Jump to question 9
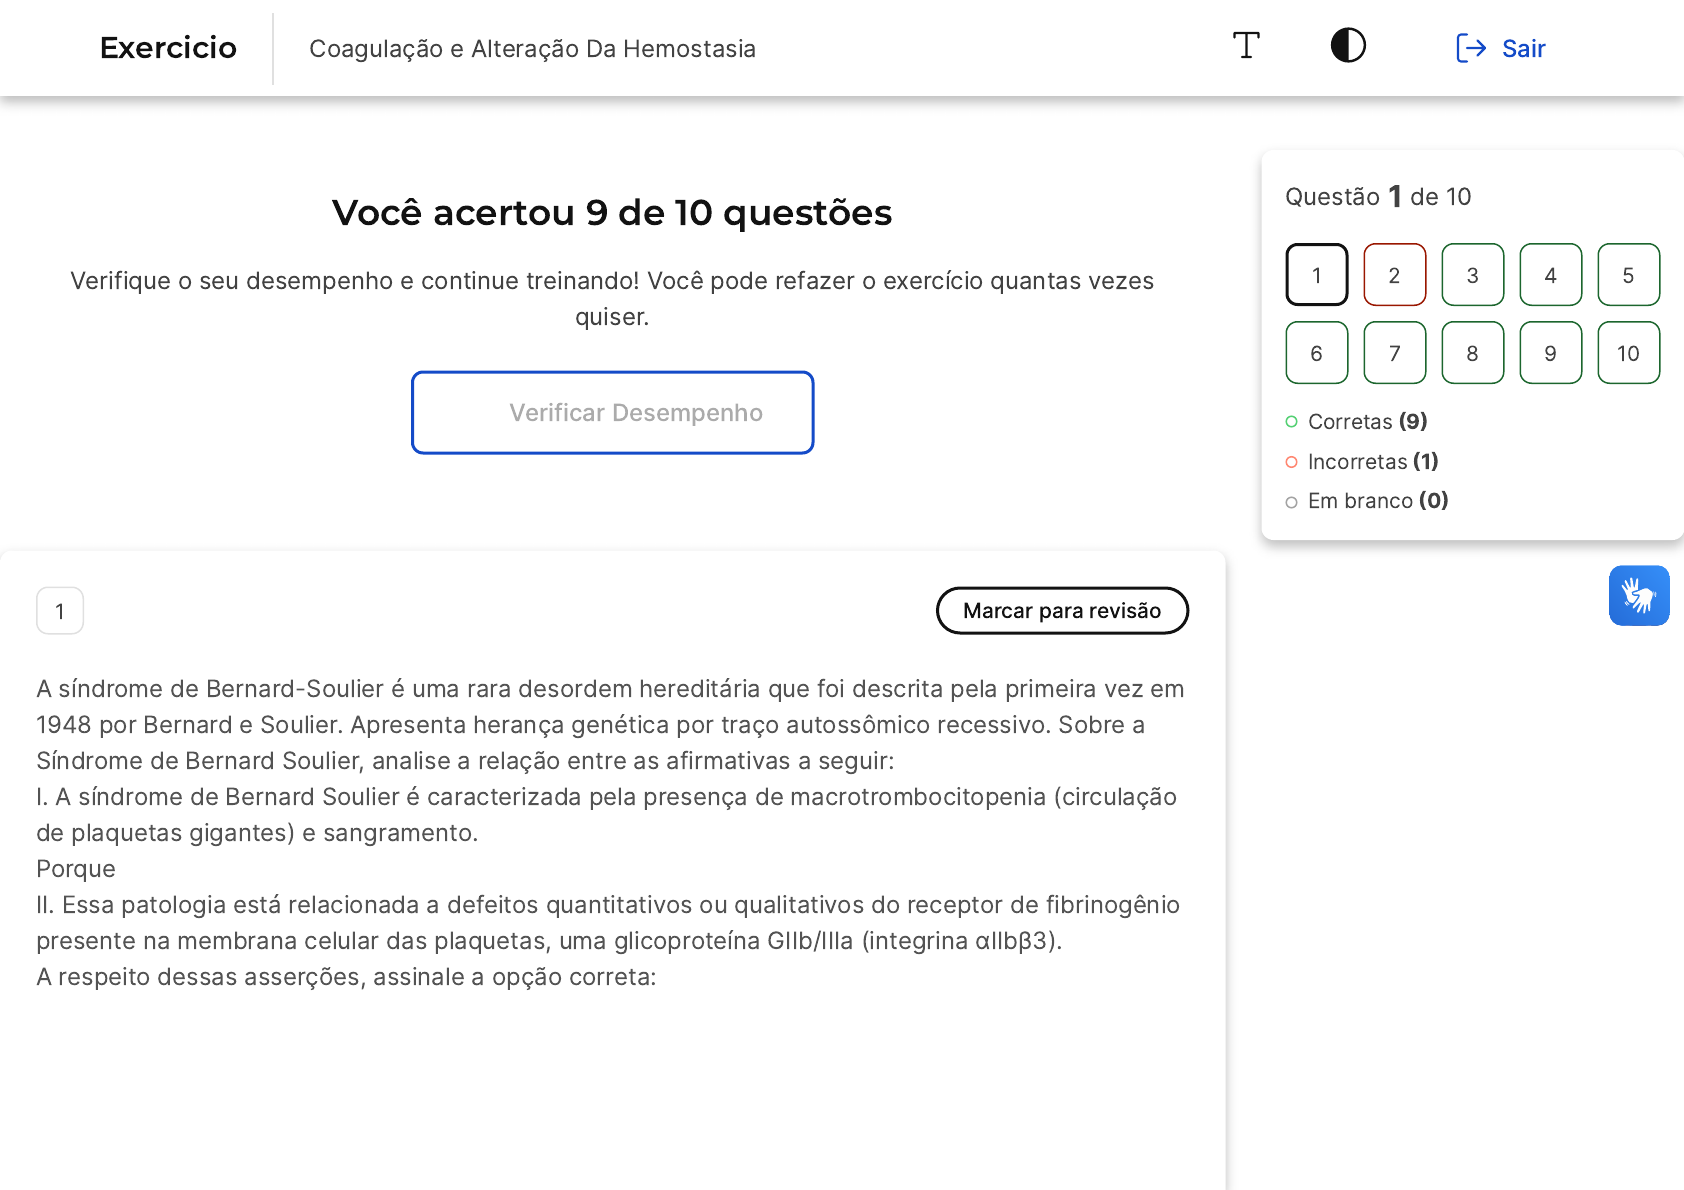 pos(1550,353)
